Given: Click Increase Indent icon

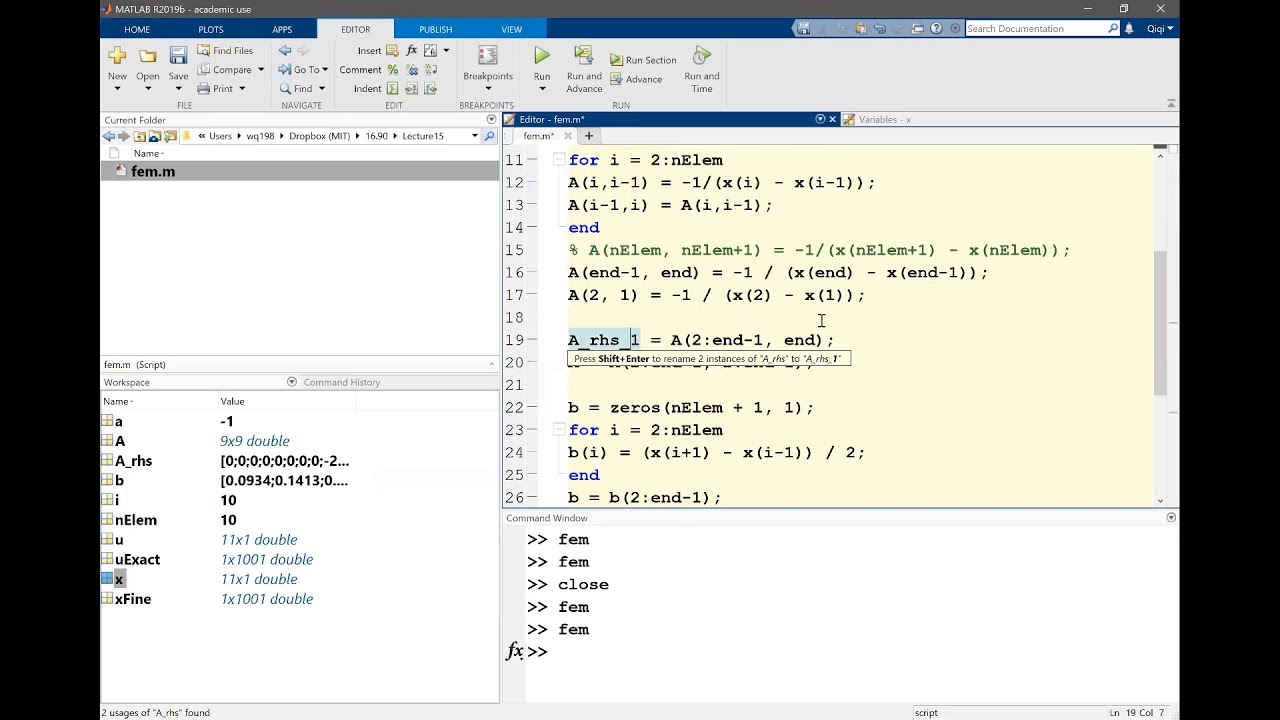Looking at the screenshot, I should [412, 88].
